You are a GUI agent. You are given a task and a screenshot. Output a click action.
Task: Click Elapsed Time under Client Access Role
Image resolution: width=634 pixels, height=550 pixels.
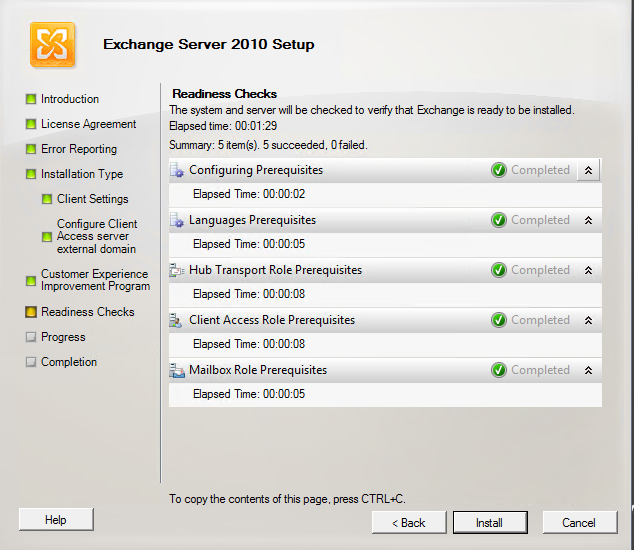tap(249, 344)
